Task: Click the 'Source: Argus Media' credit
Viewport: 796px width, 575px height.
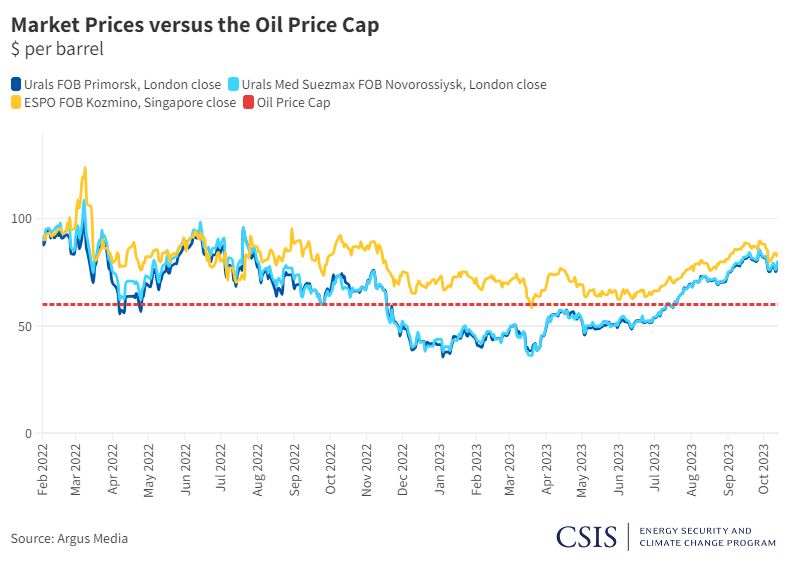Action: [69, 539]
